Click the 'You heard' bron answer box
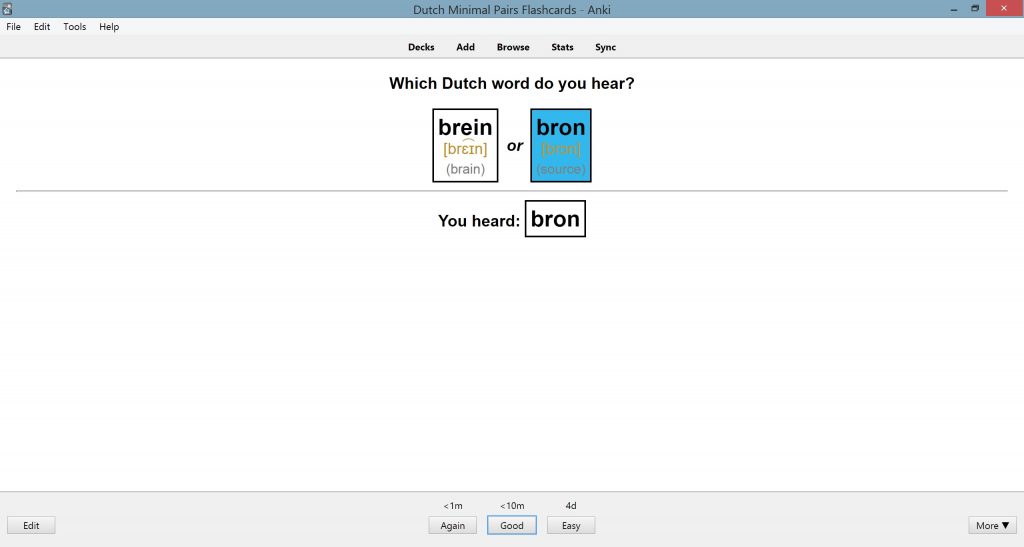The width and height of the screenshot is (1024, 547). [555, 219]
